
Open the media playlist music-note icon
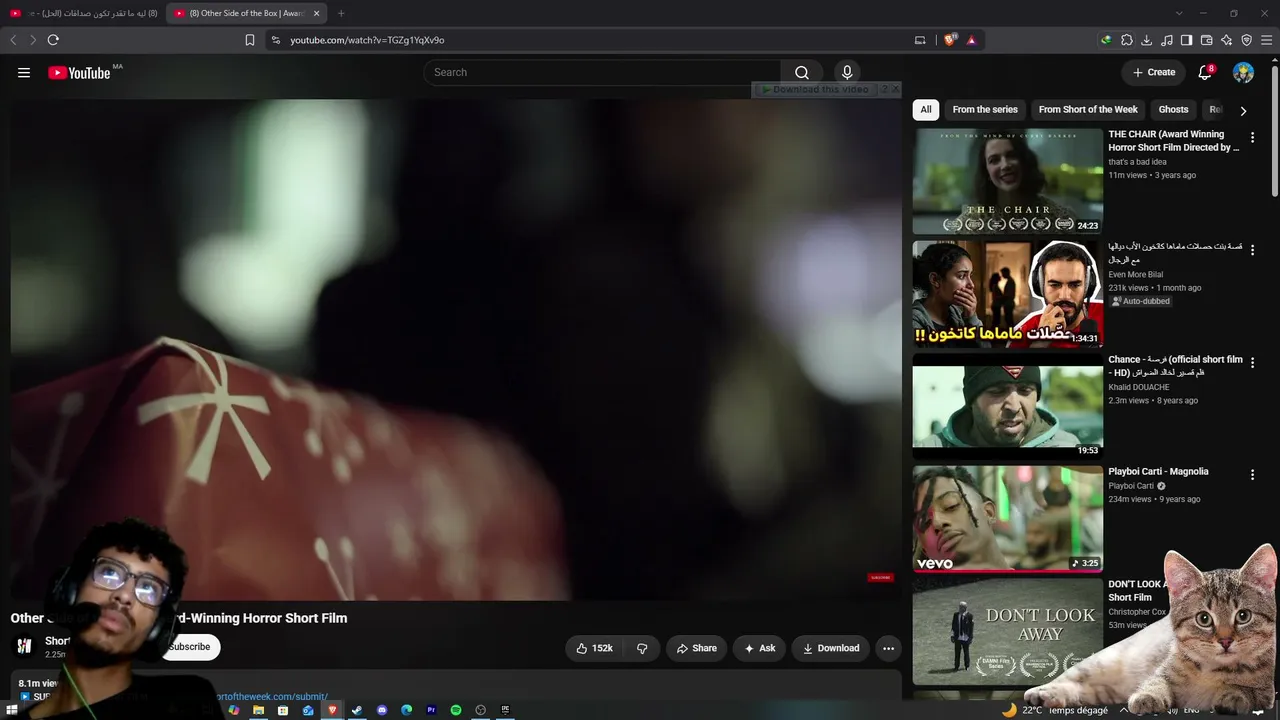point(1166,40)
